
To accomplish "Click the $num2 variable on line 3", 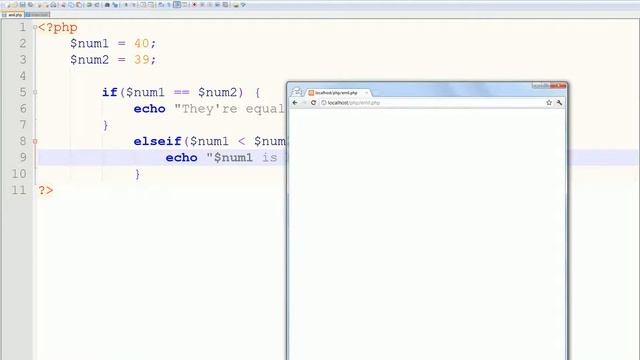I will coord(90,60).
